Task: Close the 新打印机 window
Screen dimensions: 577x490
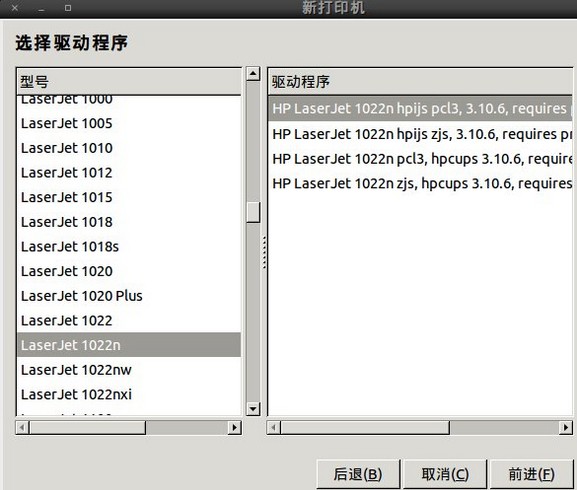Action: 15,8
